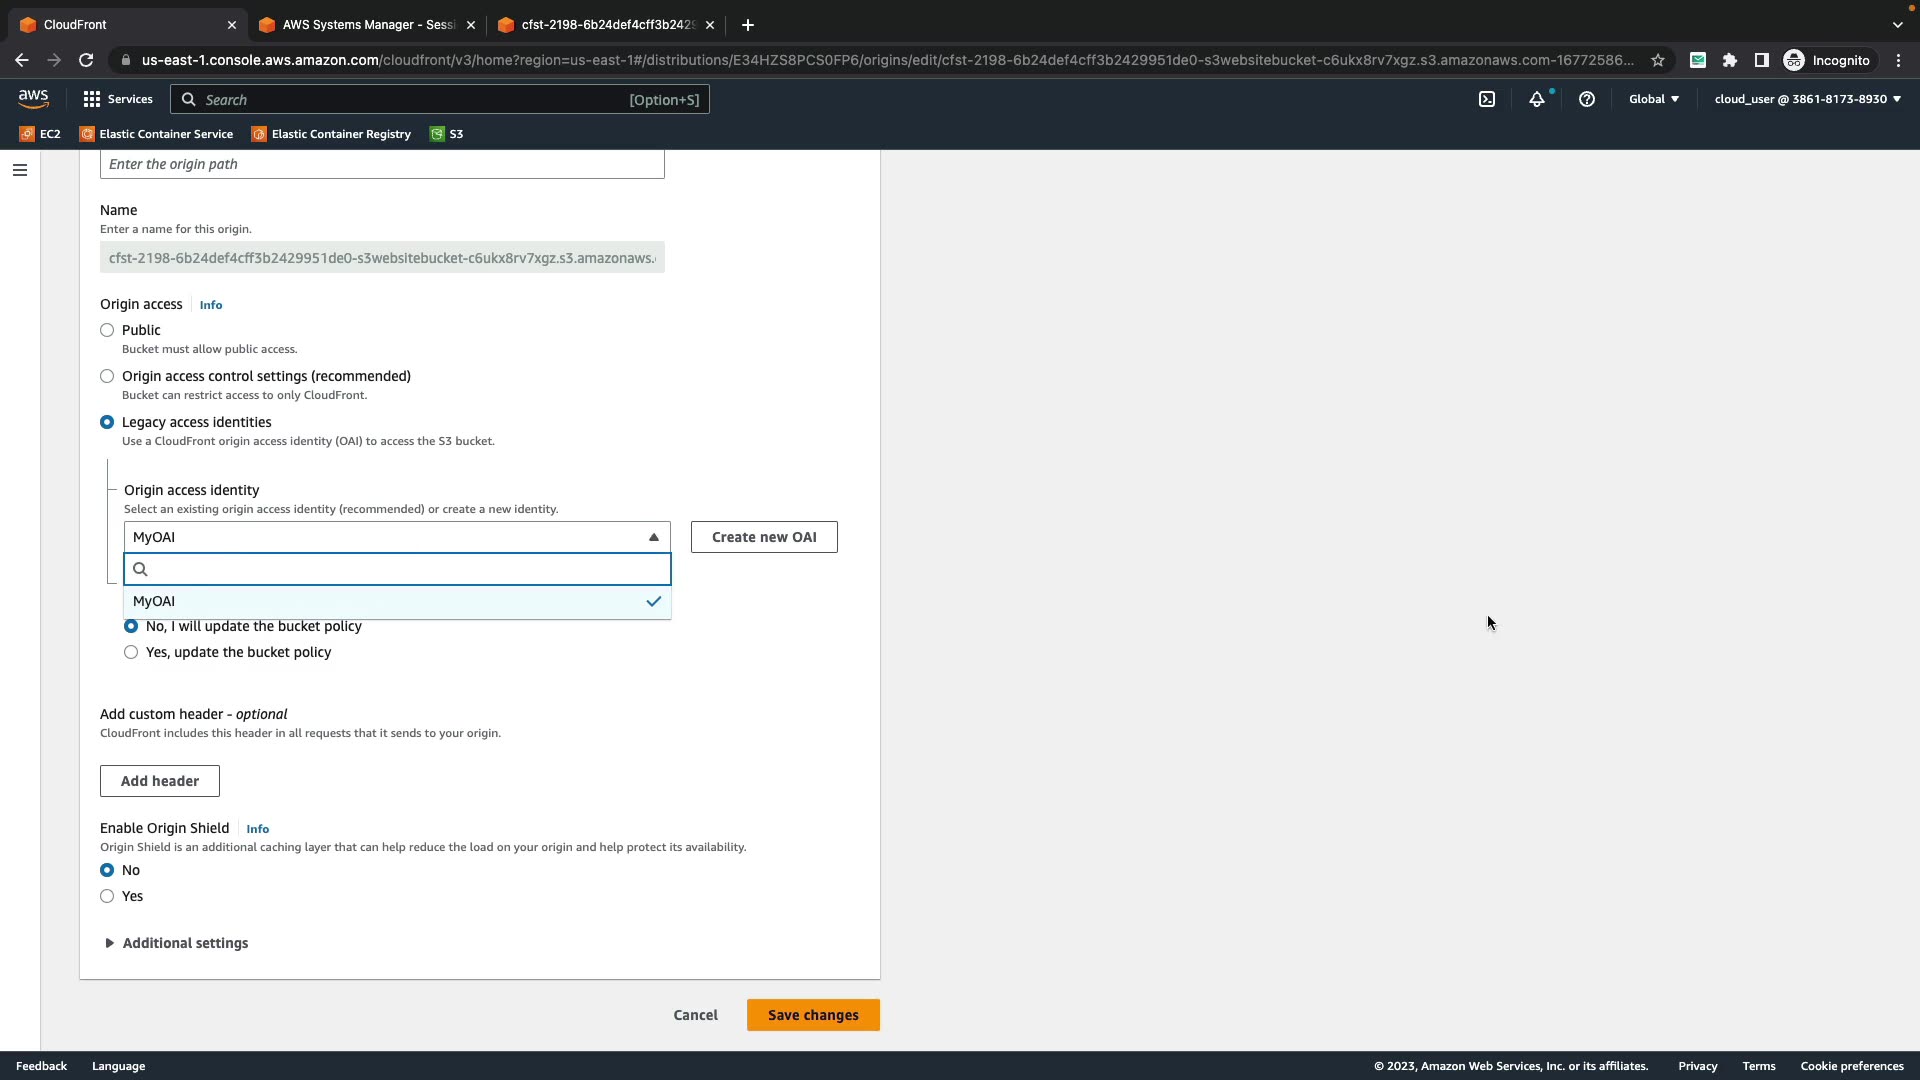Click the help question mark icon
This screenshot has width=1920, height=1080.
coord(1587,99)
